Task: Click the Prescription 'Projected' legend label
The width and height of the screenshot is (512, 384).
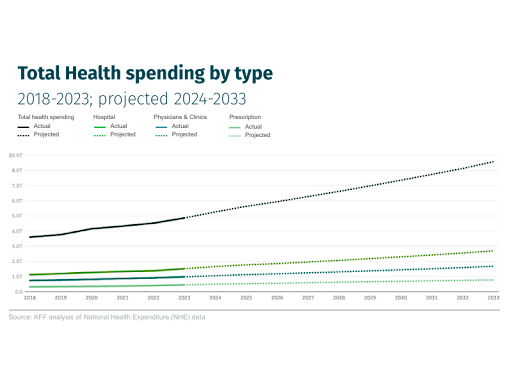Action: coord(258,135)
